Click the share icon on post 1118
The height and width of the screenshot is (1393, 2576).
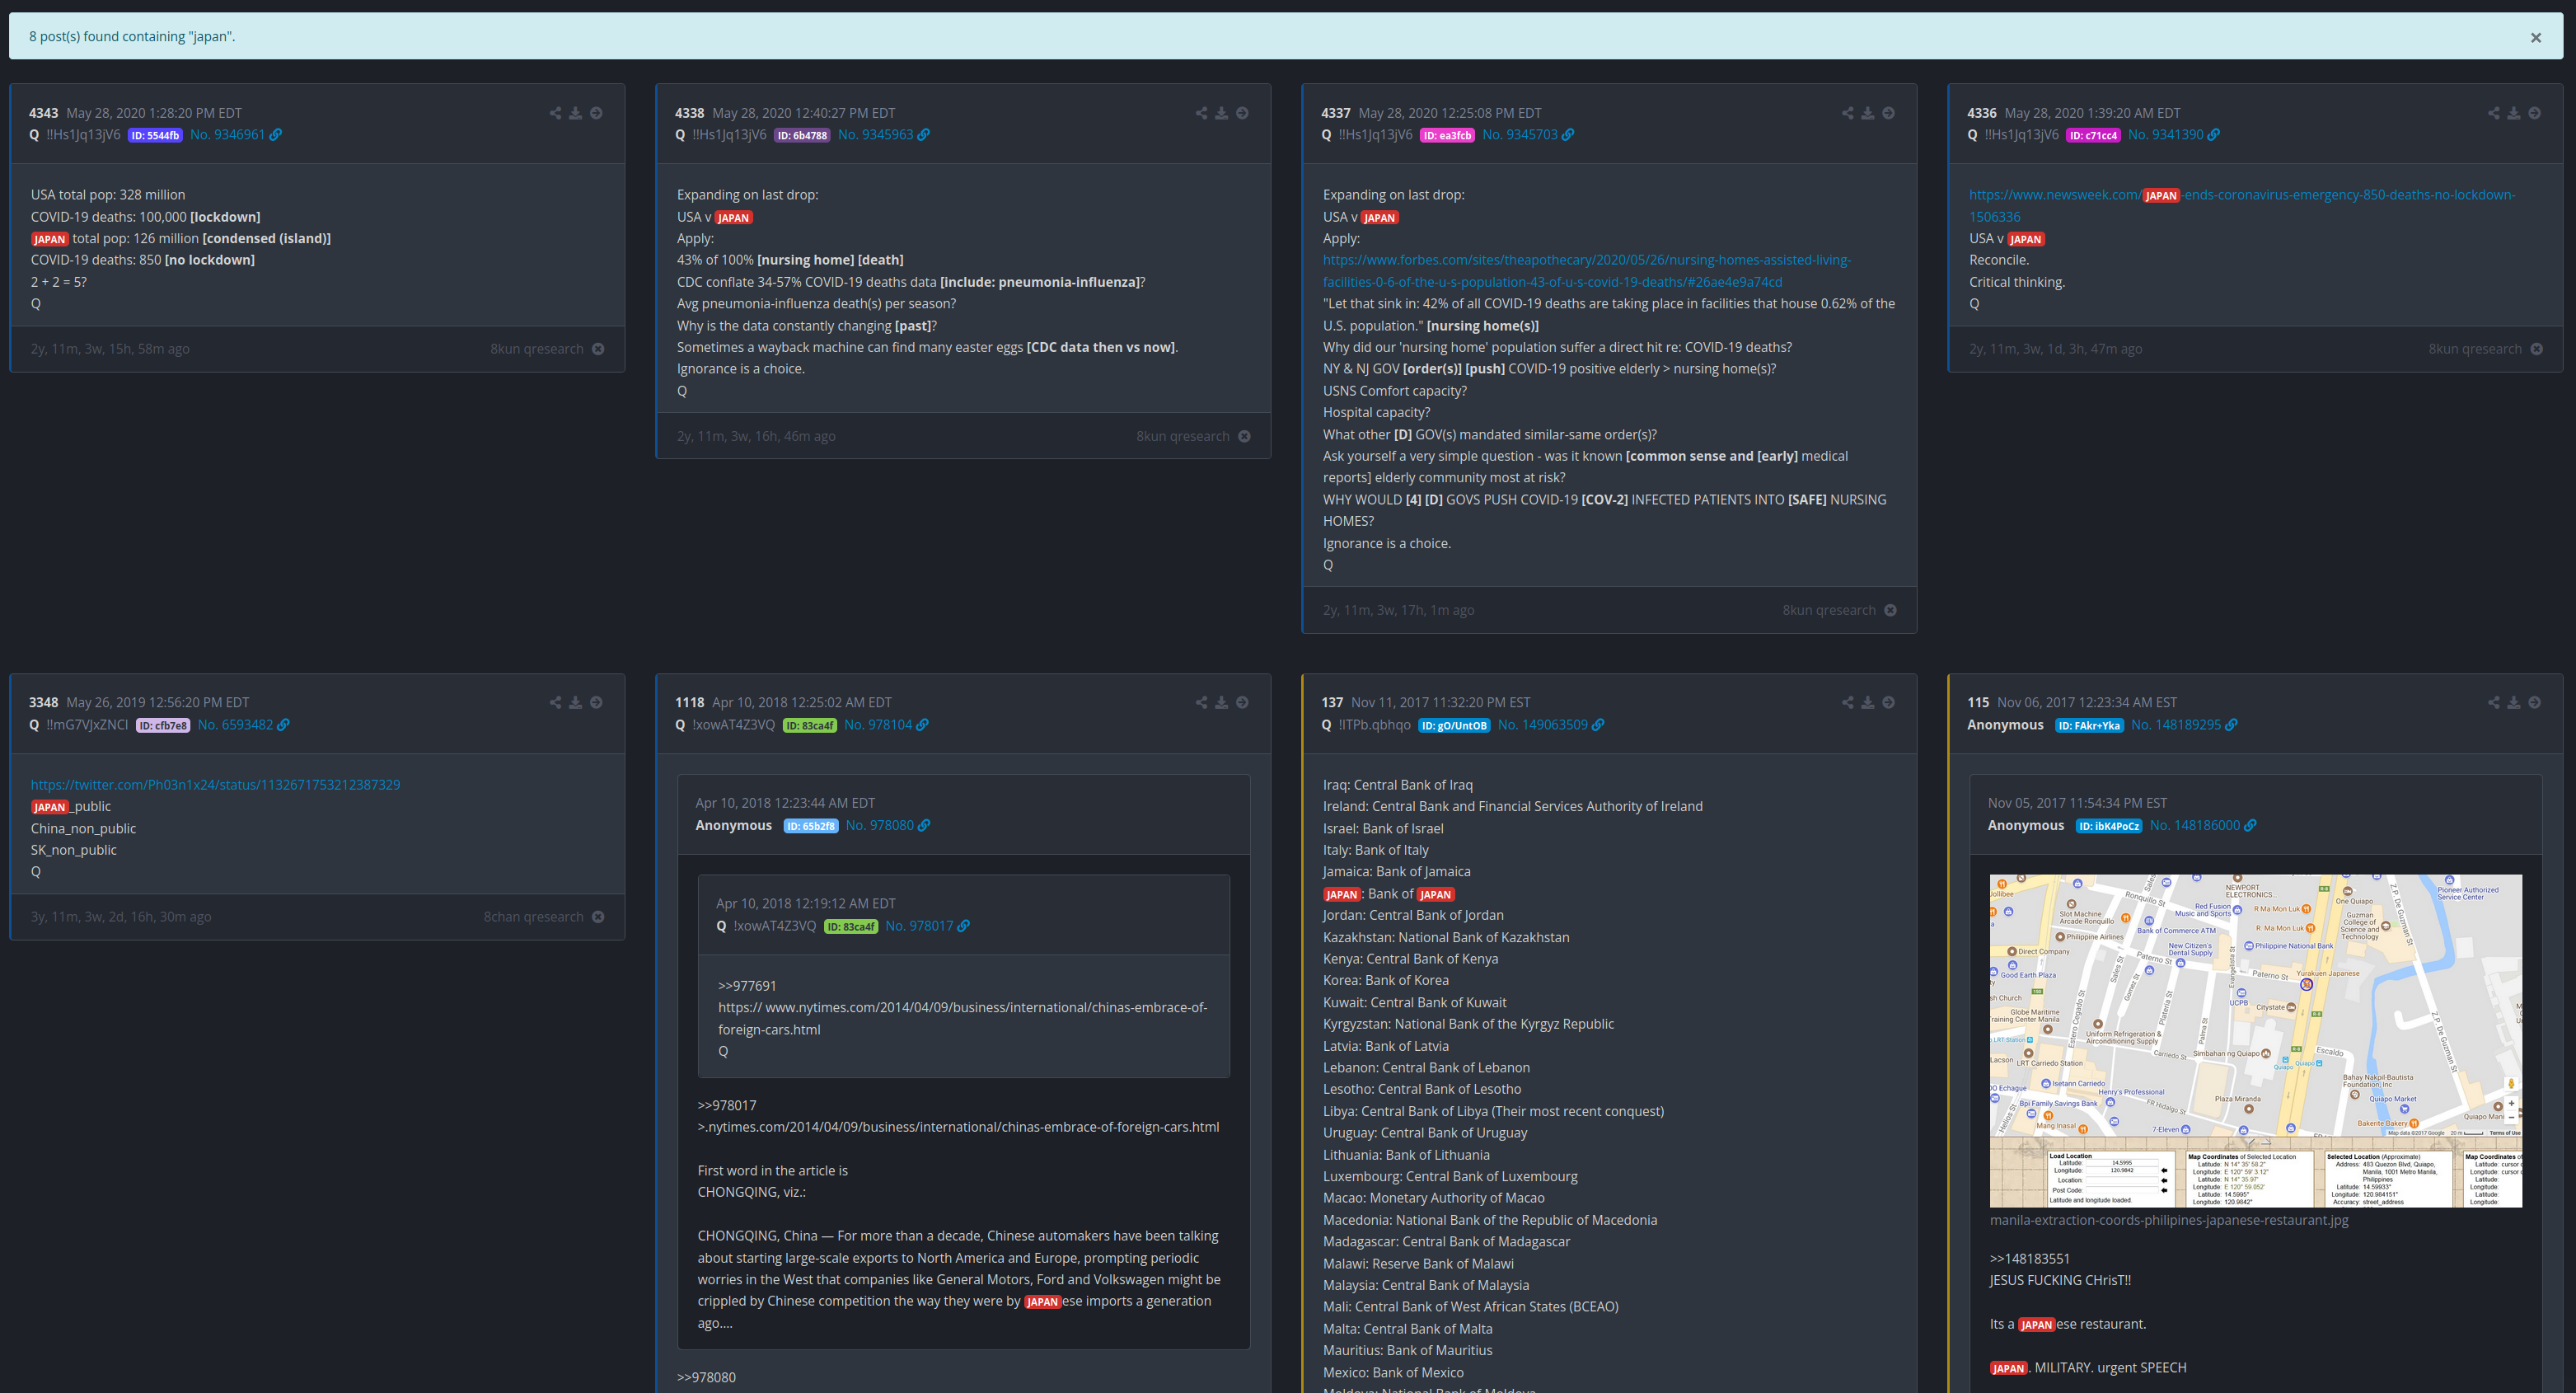(1201, 703)
